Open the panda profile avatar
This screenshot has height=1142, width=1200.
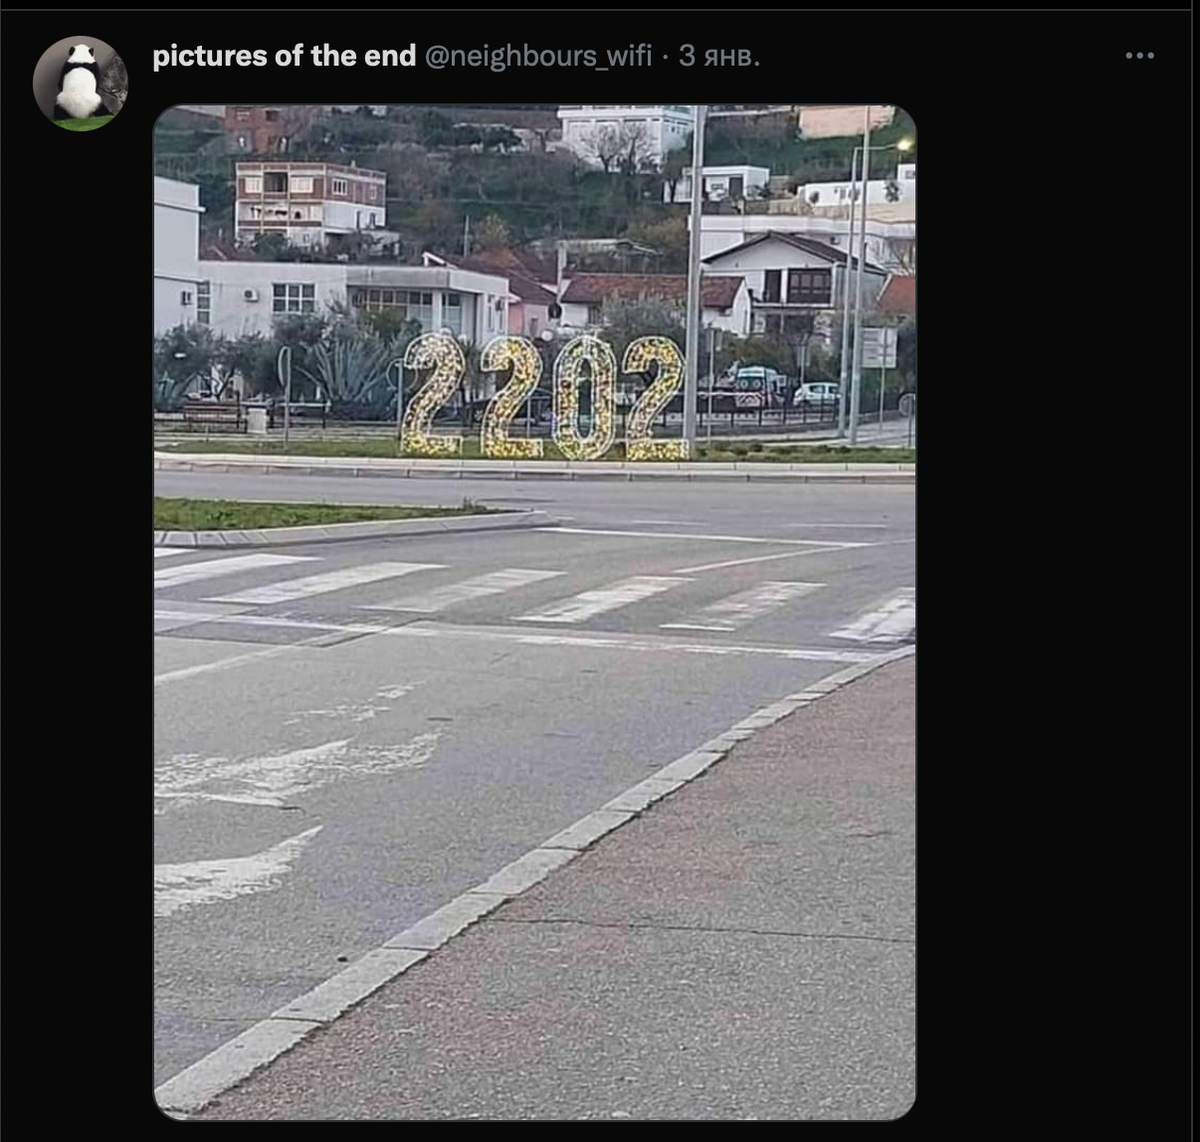pos(80,84)
